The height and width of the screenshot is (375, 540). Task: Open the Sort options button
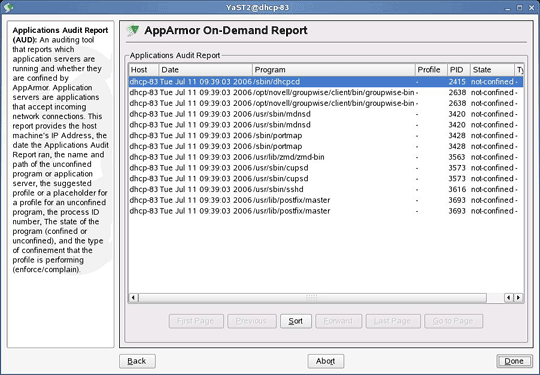[x=296, y=321]
